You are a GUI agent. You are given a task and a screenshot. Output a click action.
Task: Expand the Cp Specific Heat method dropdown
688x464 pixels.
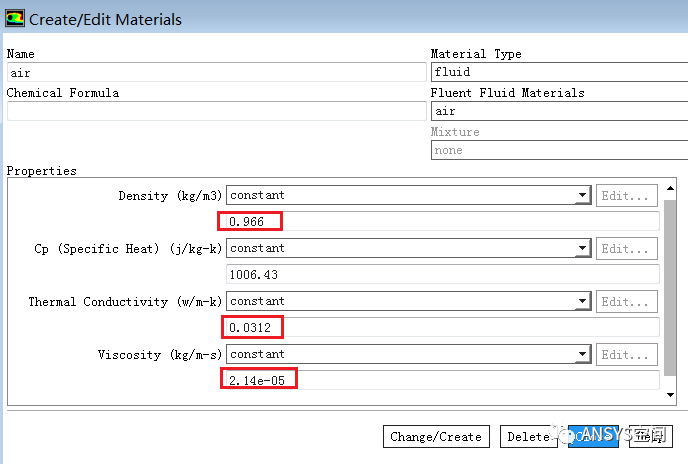point(408,248)
